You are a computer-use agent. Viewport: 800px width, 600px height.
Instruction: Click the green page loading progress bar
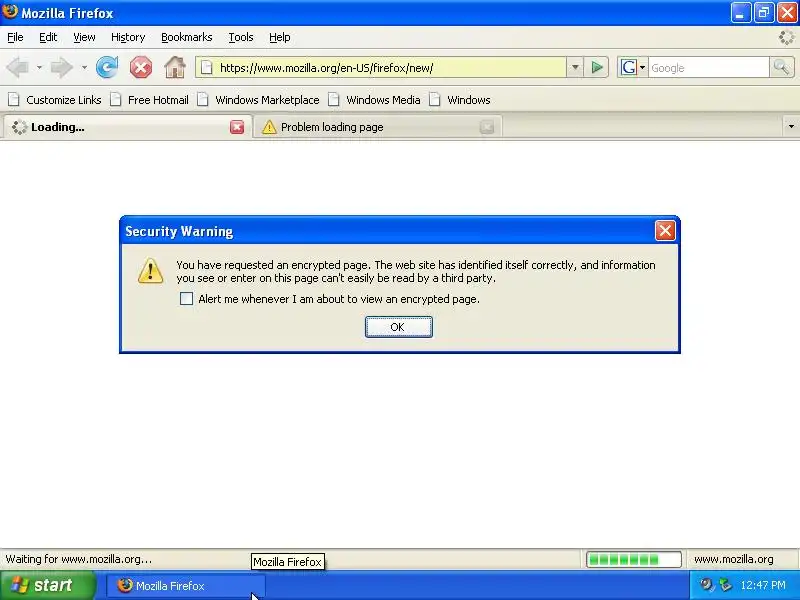634,560
